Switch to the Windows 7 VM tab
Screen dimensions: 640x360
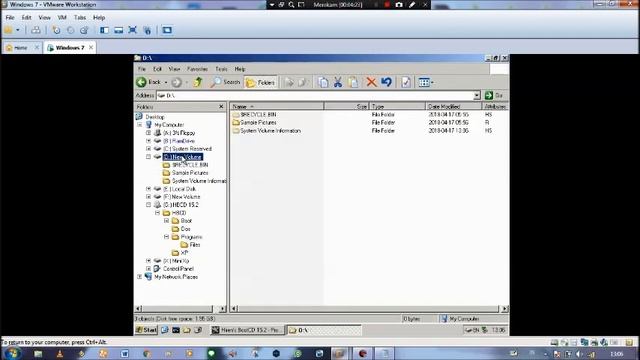70,48
